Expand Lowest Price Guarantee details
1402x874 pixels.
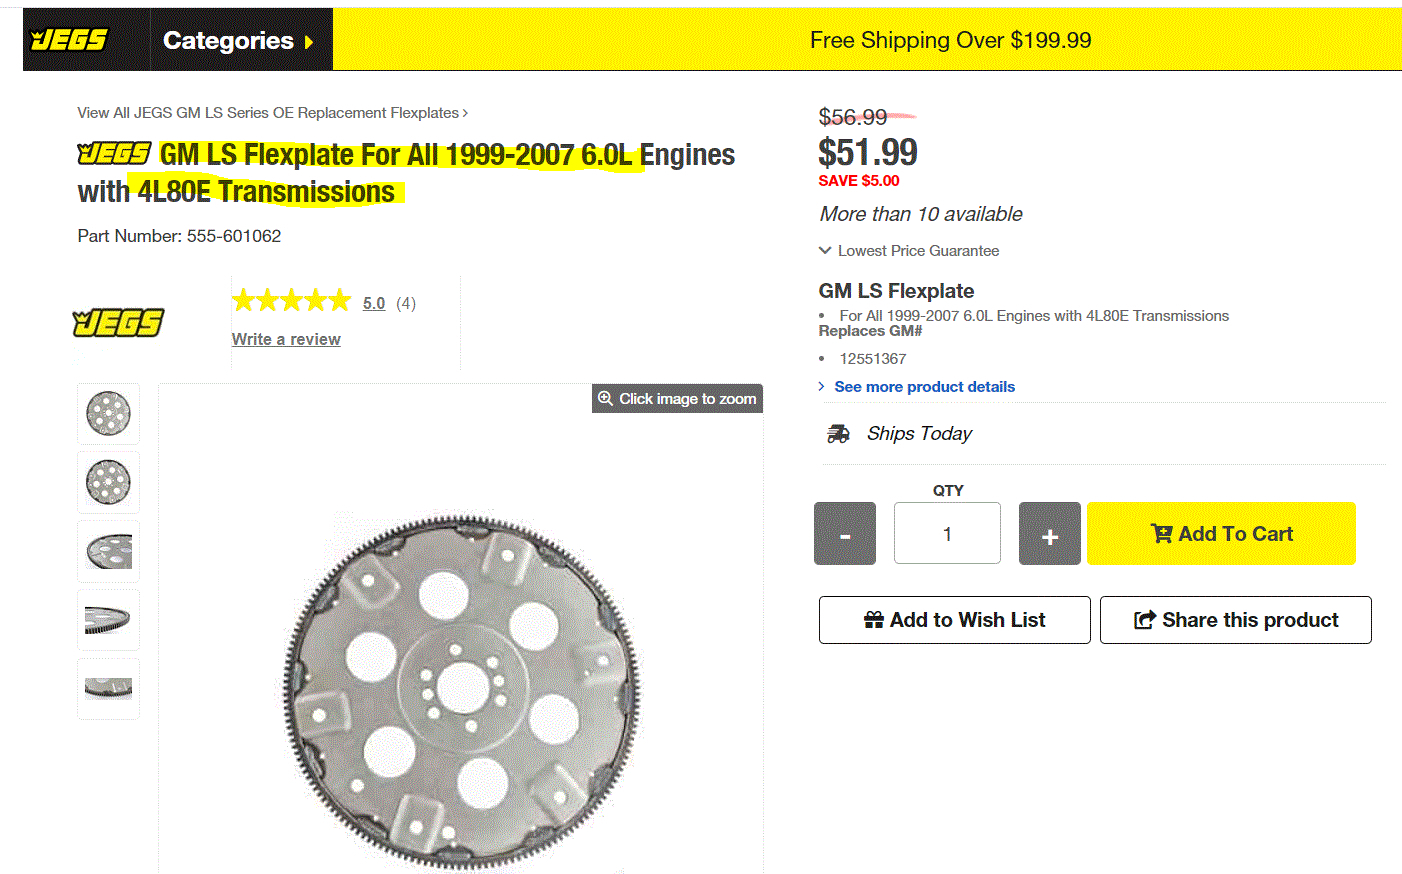pos(909,251)
